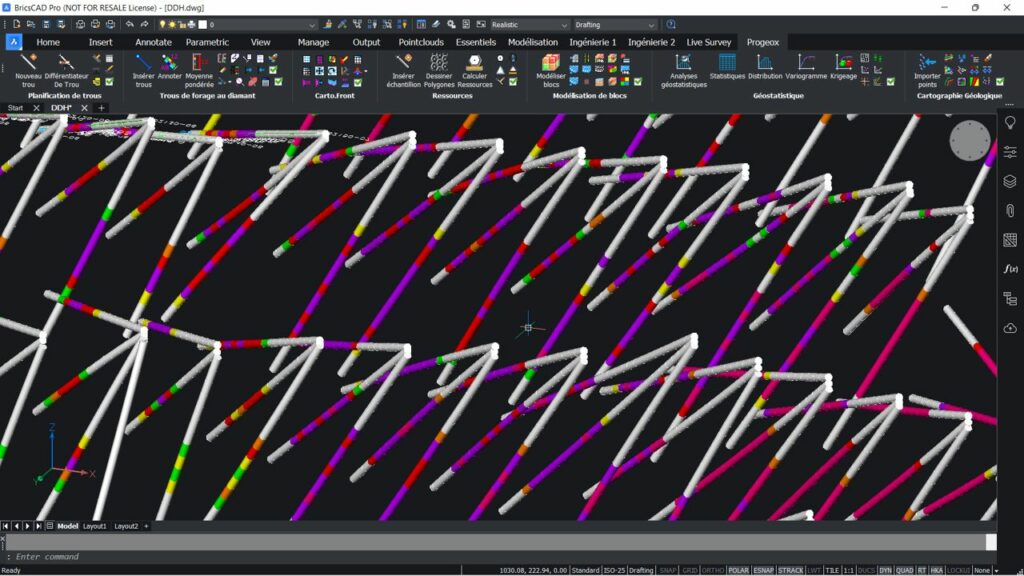Click the Standard text style in status bar
The image size is (1024, 576).
585,570
